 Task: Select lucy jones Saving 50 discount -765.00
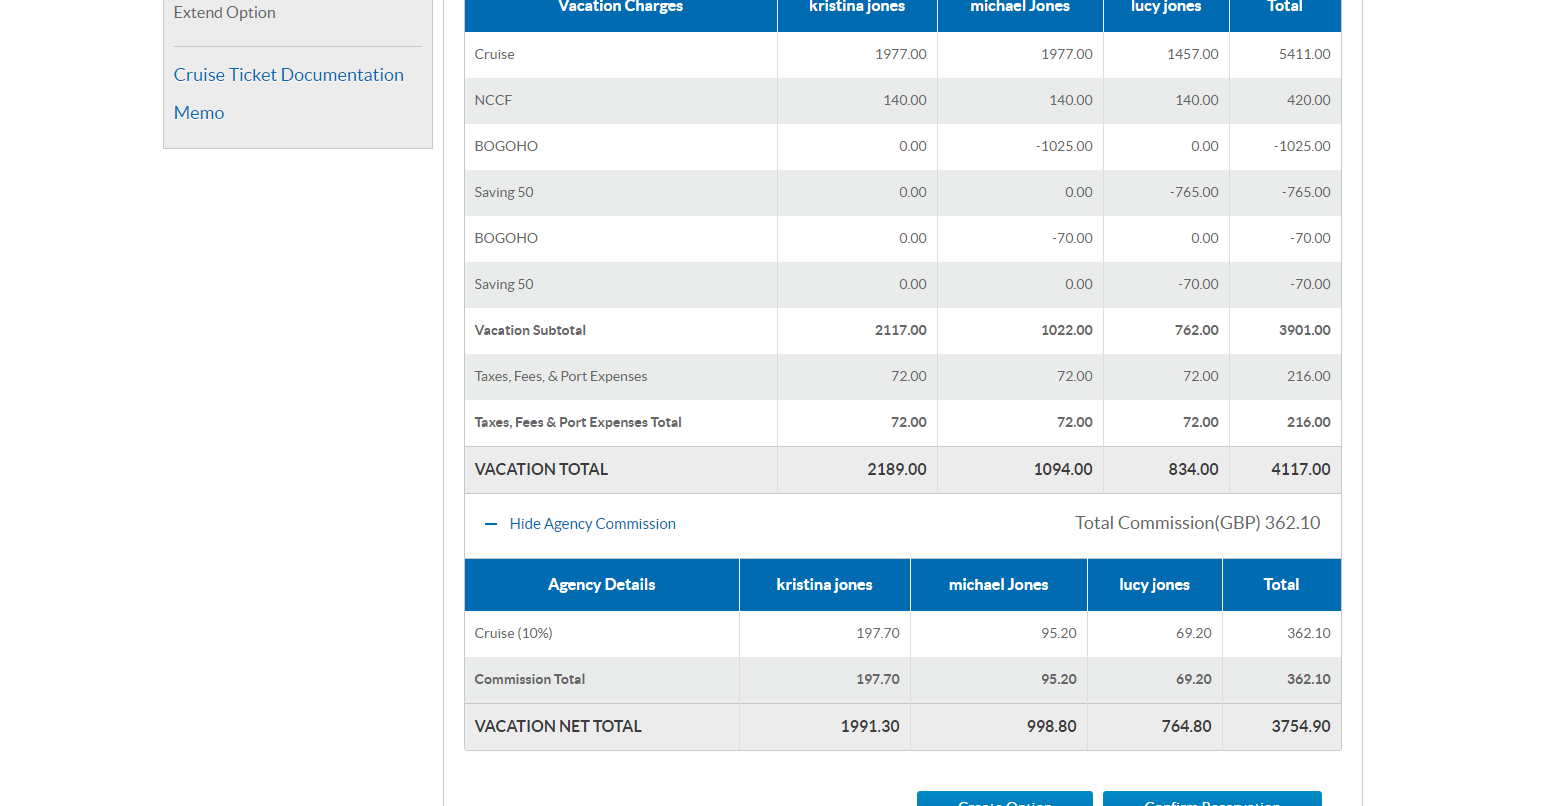point(1194,193)
